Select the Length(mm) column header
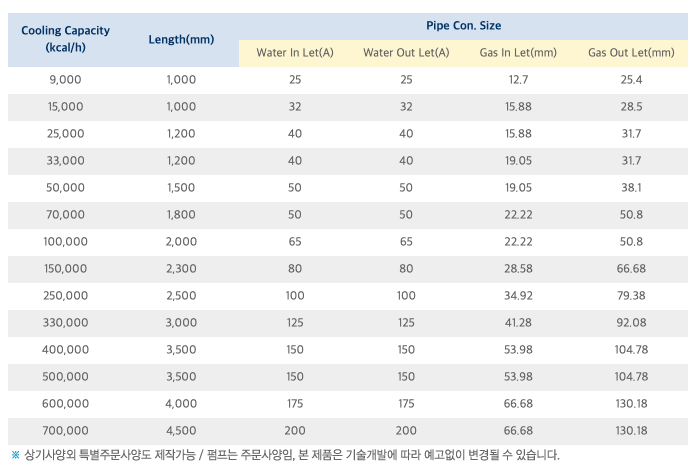The height and width of the screenshot is (467, 699). click(181, 39)
